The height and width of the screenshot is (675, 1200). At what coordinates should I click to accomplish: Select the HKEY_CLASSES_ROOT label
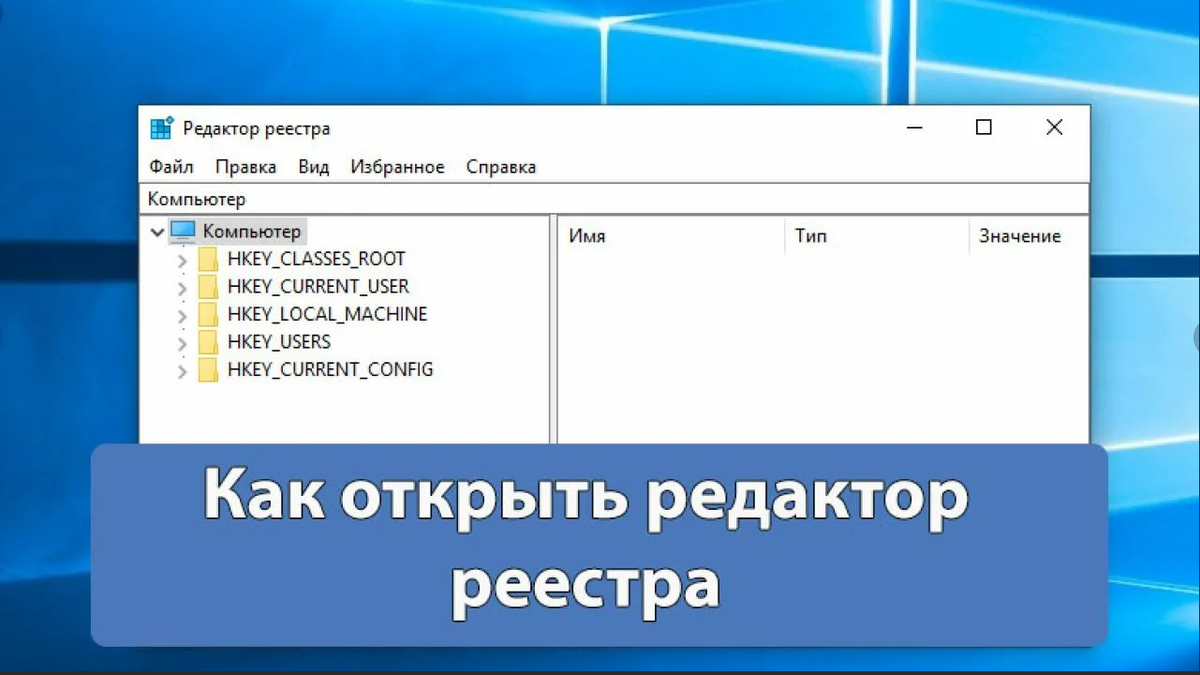coord(316,259)
